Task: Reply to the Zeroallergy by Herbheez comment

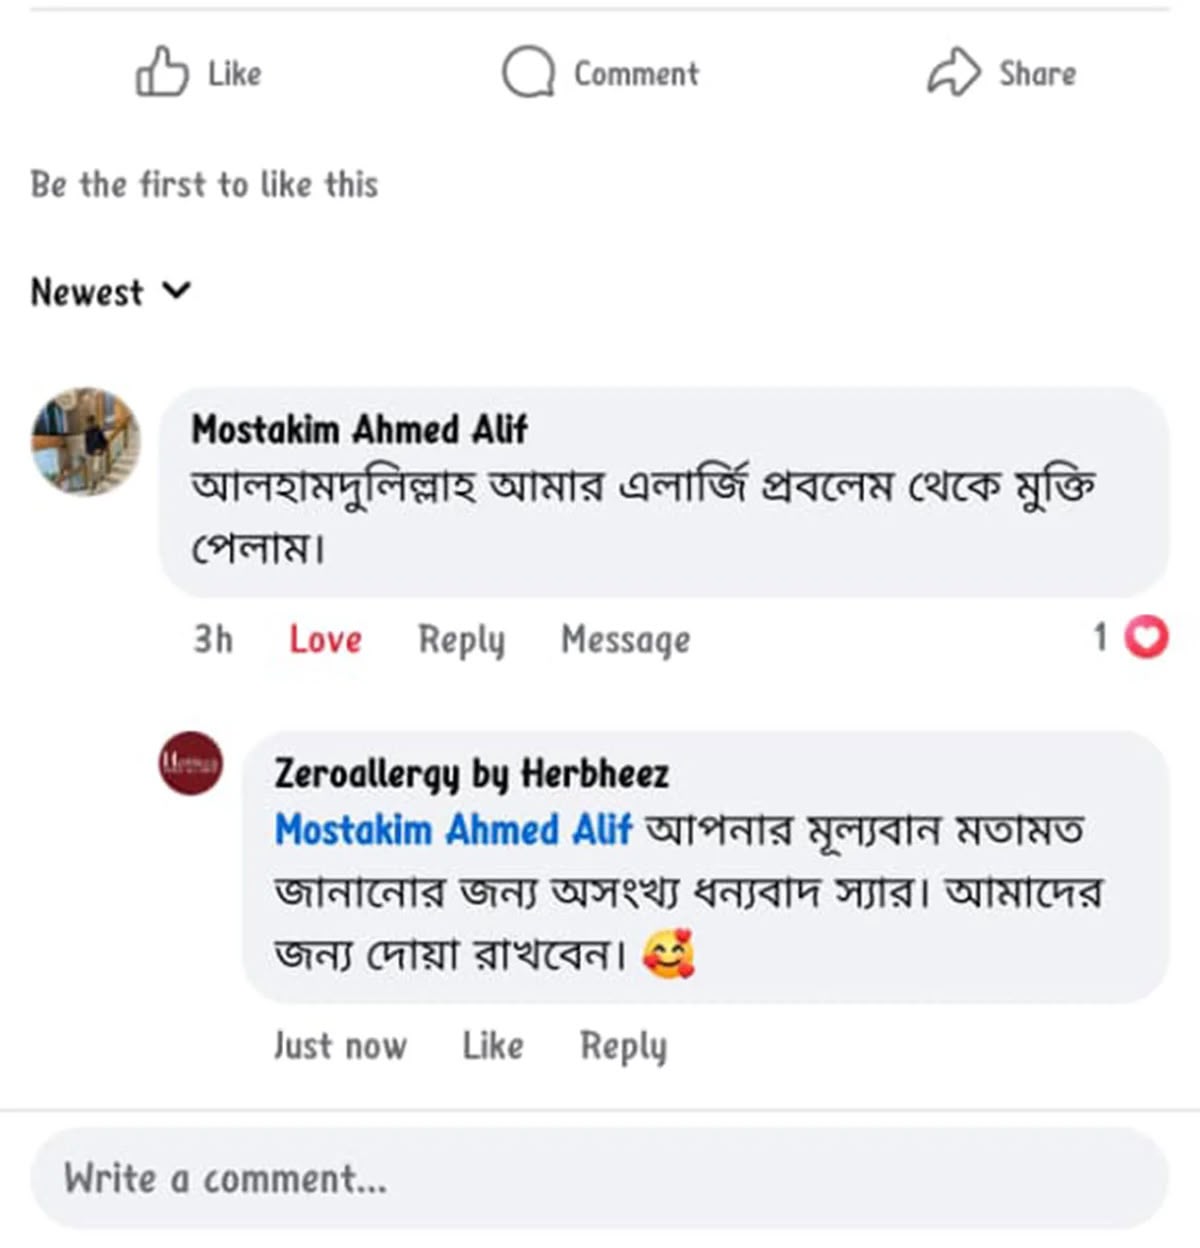Action: tap(623, 1047)
